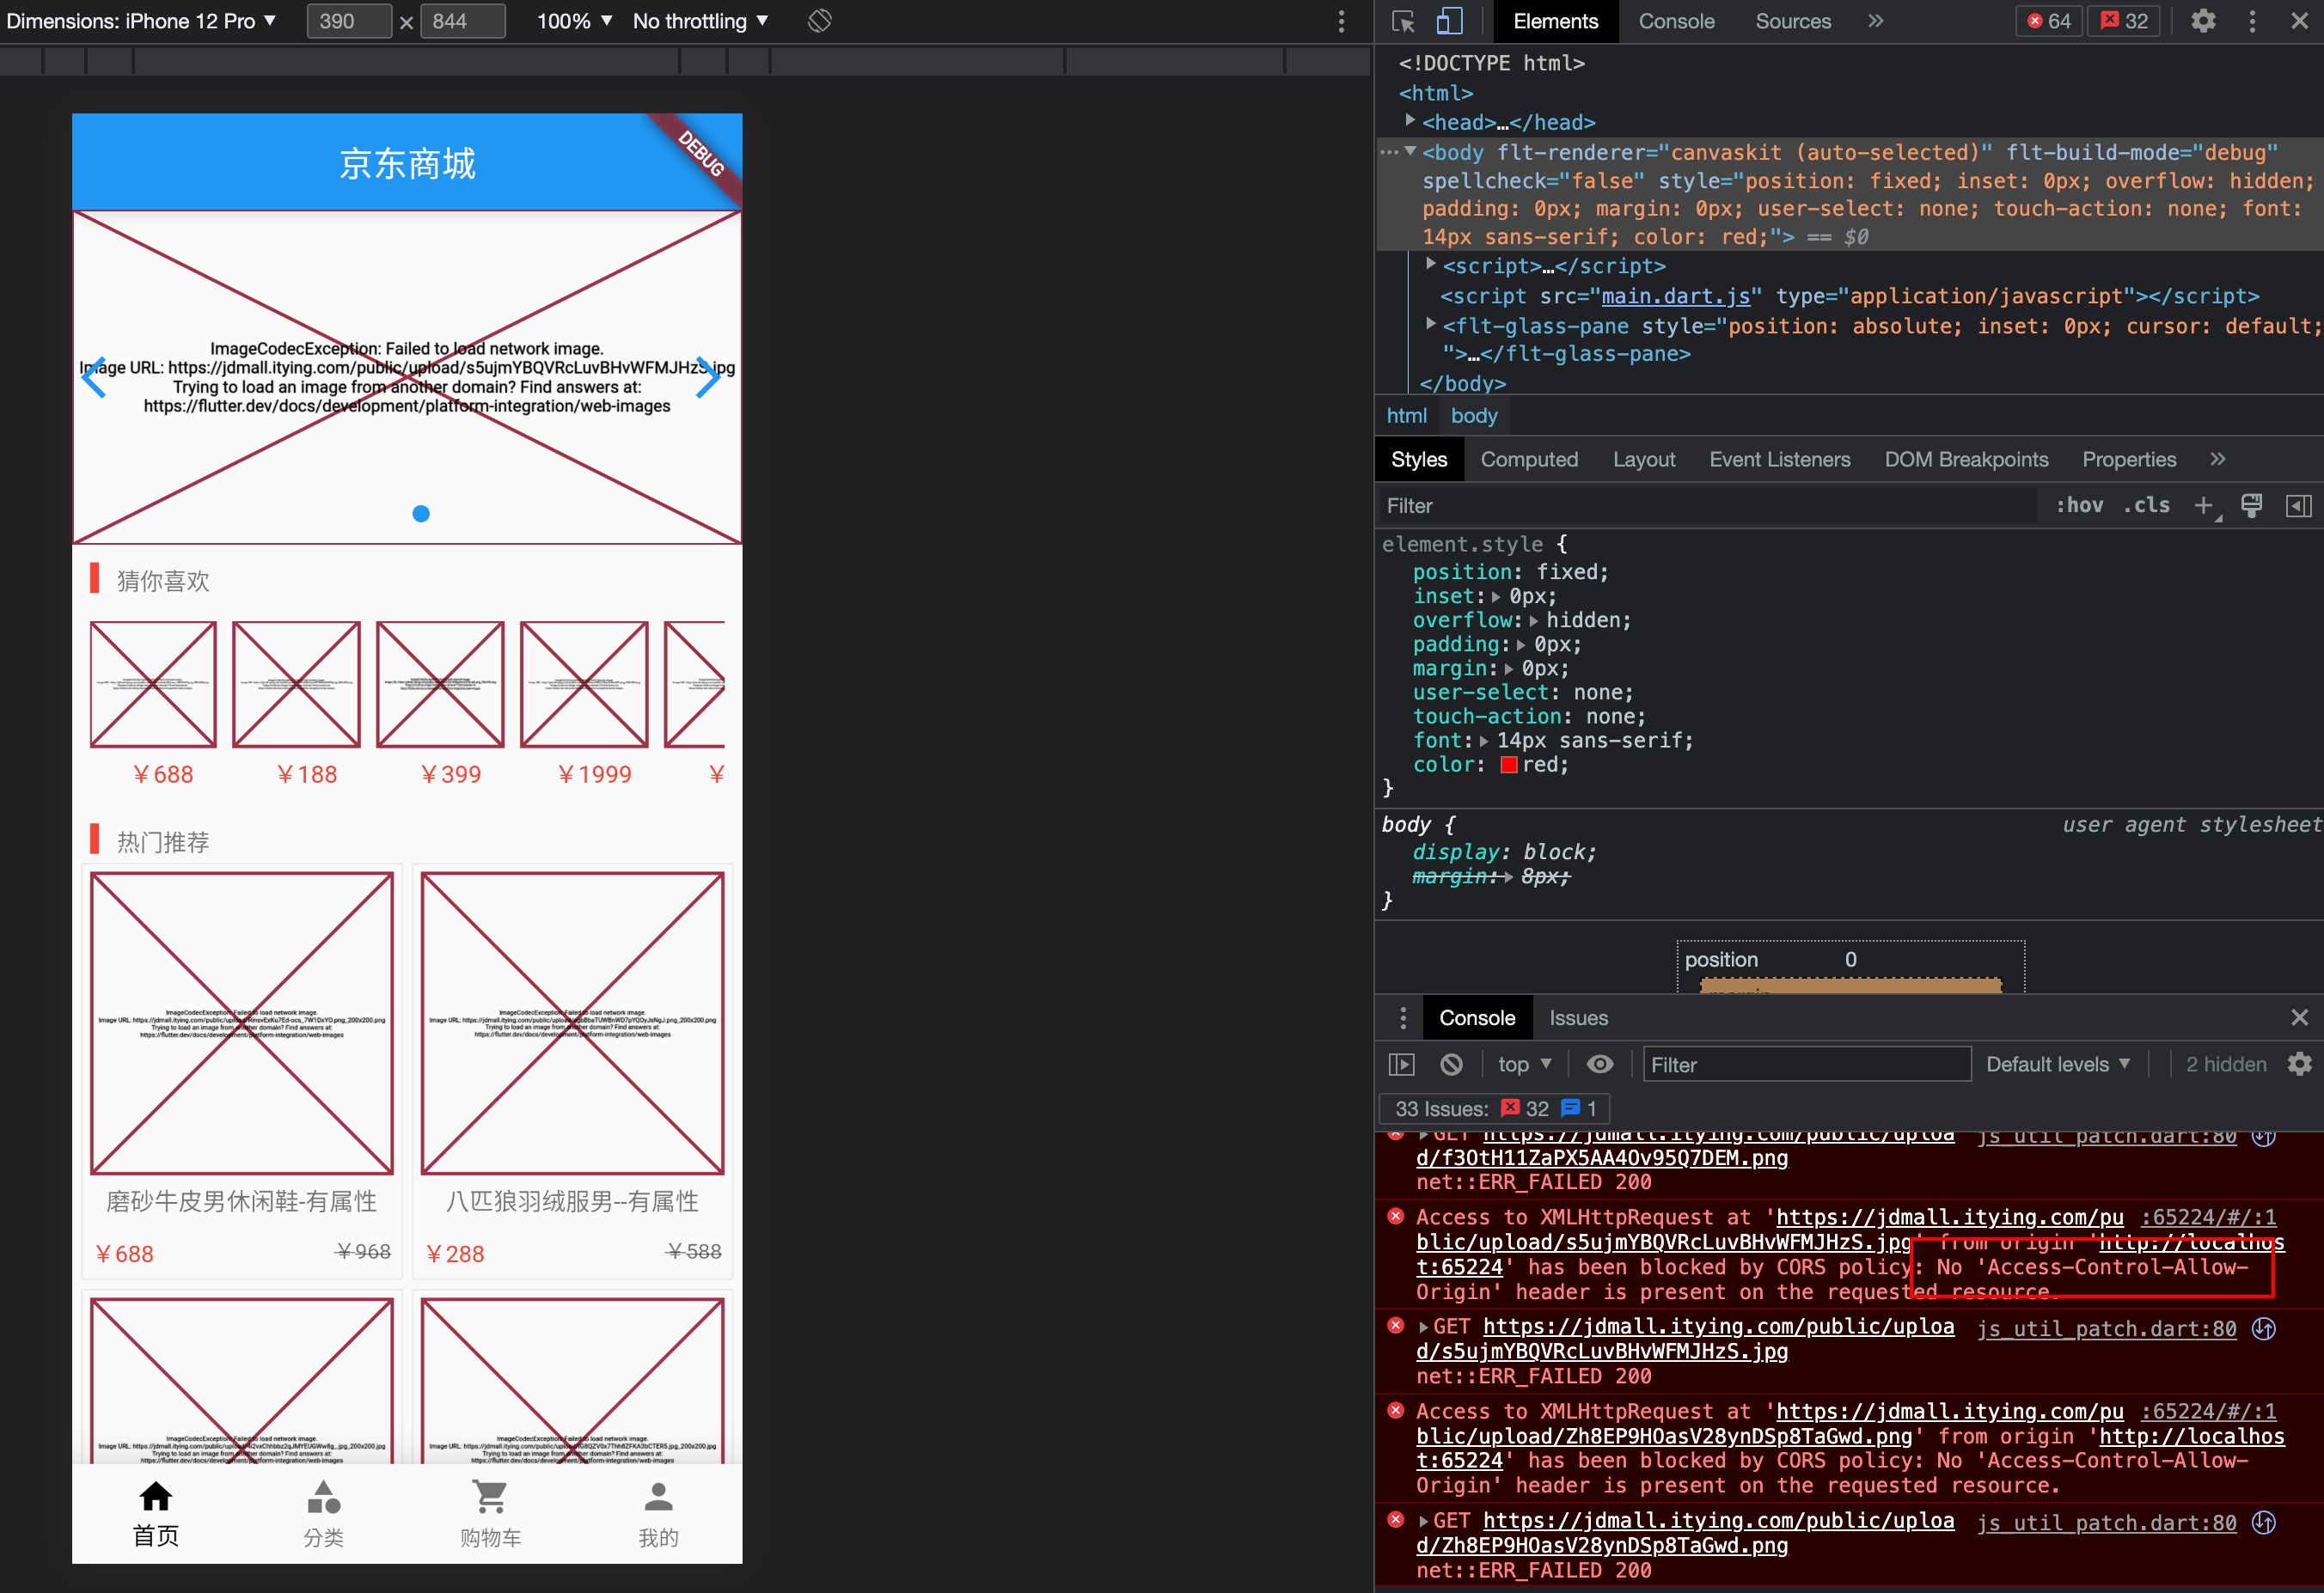Rotate the device viewport orientation
The height and width of the screenshot is (1593, 2324).
[820, 21]
